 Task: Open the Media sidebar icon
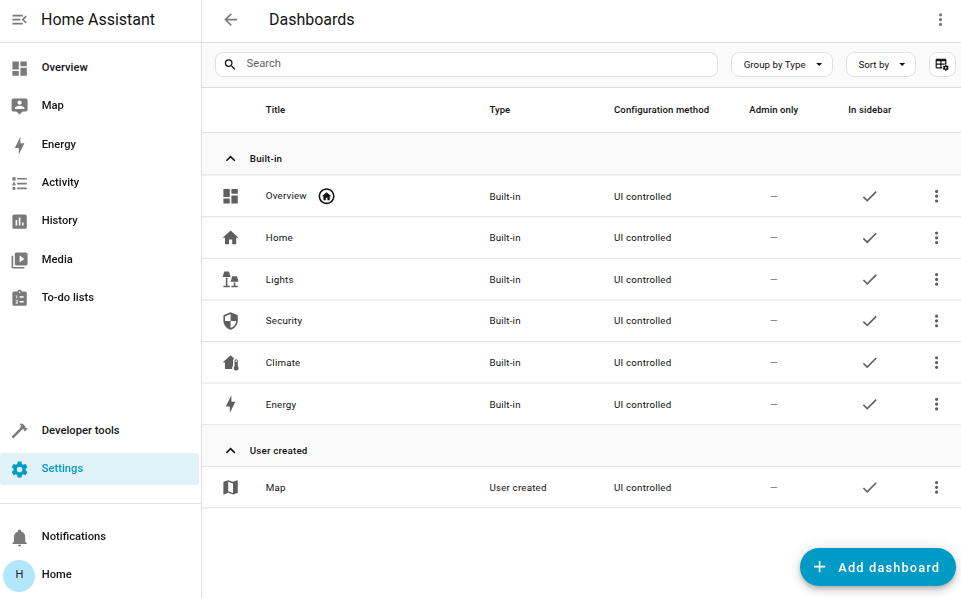(x=19, y=258)
